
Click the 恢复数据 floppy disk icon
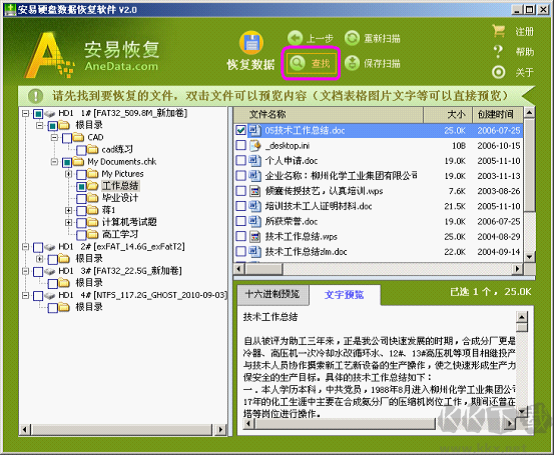pyautogui.click(x=251, y=43)
